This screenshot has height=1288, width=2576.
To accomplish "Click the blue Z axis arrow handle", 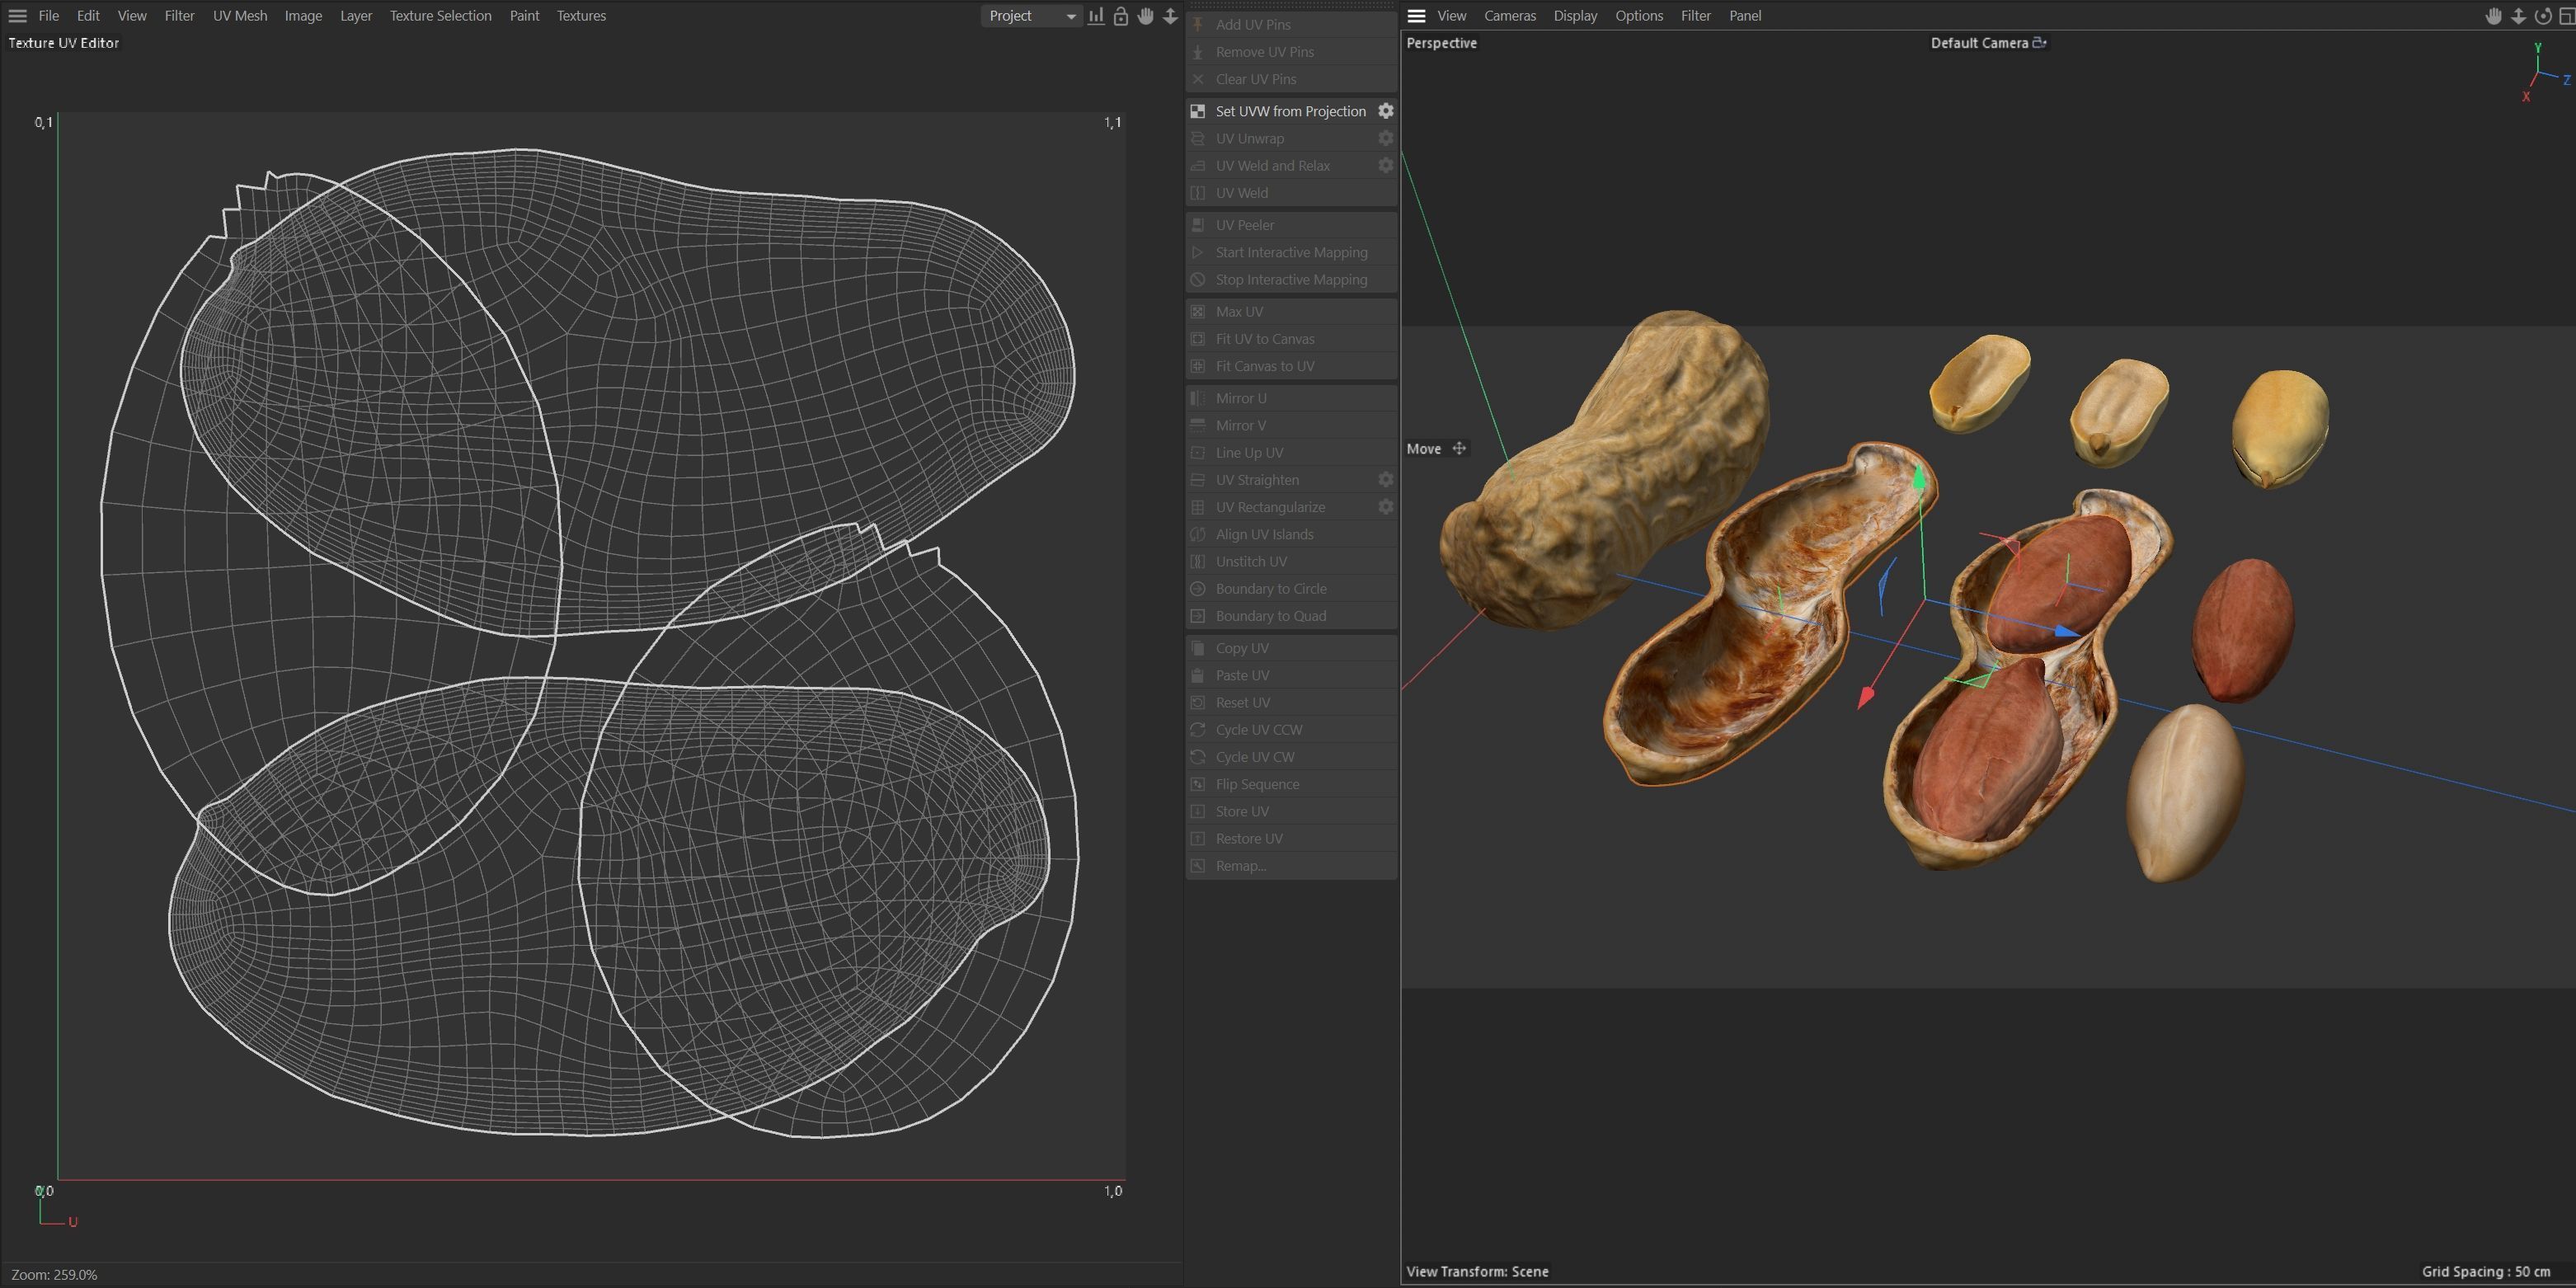I will tap(2067, 631).
